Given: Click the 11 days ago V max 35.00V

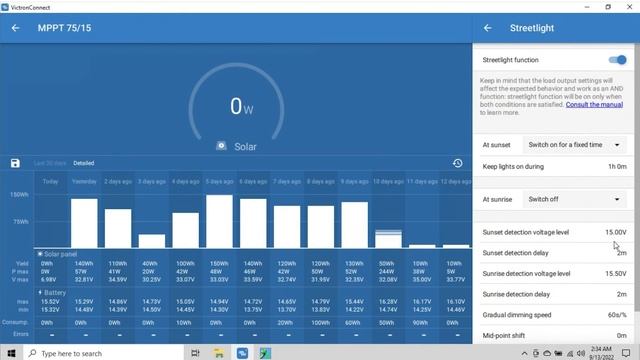Looking at the screenshot, I should (x=422, y=280).
